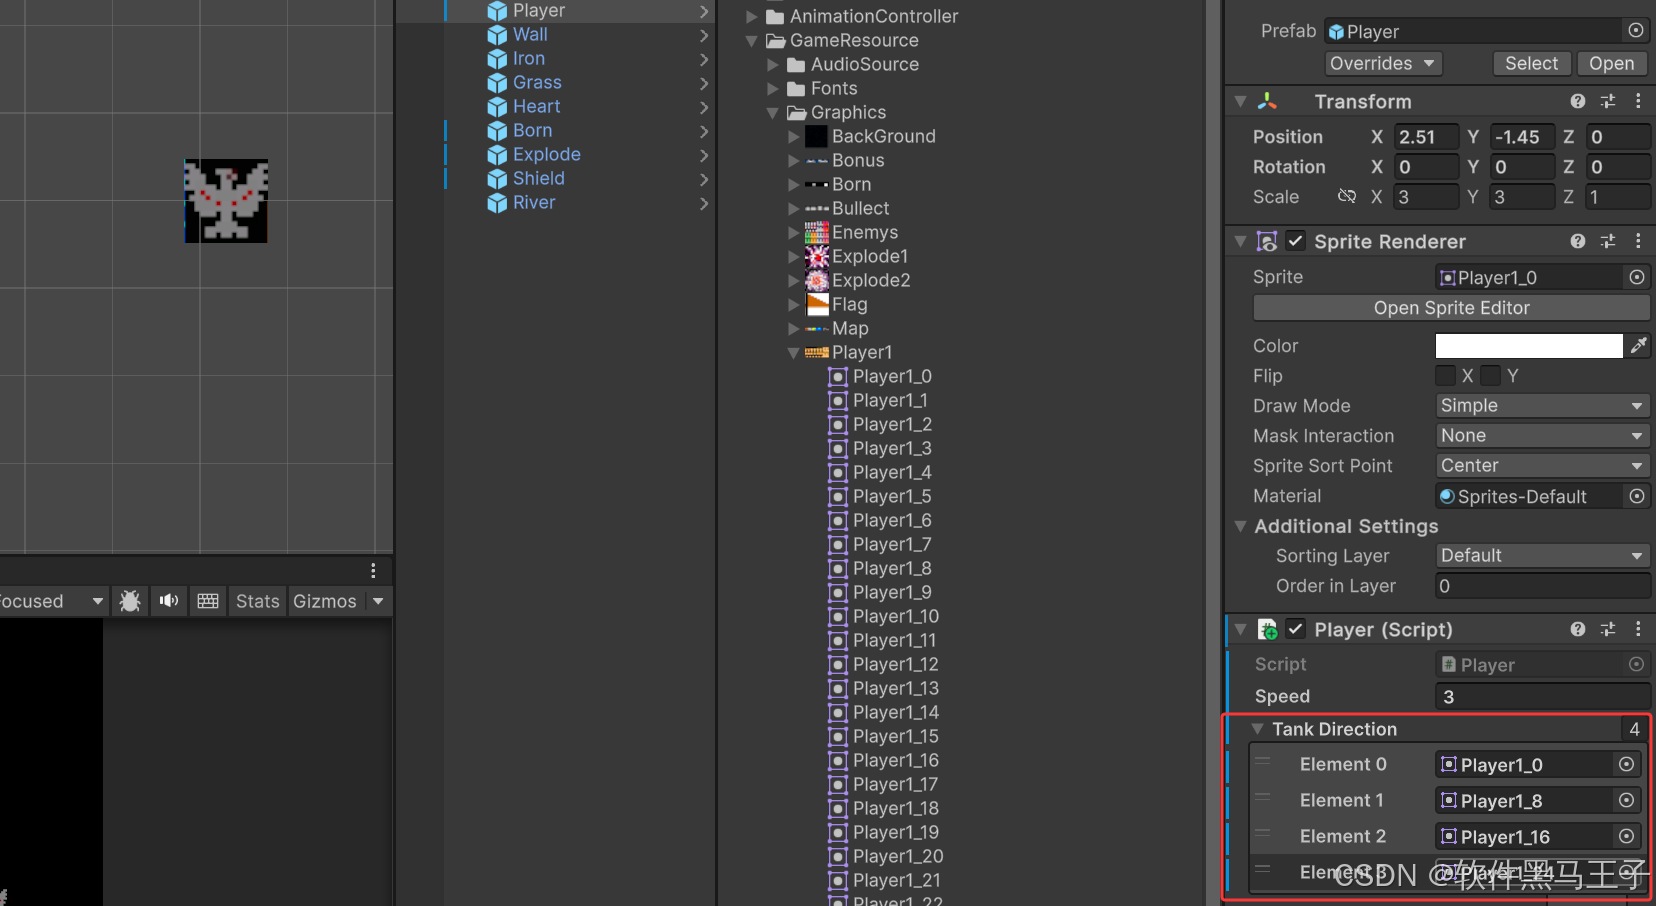The height and width of the screenshot is (906, 1656).
Task: Toggle the Gizmos button
Action: pyautogui.click(x=325, y=601)
